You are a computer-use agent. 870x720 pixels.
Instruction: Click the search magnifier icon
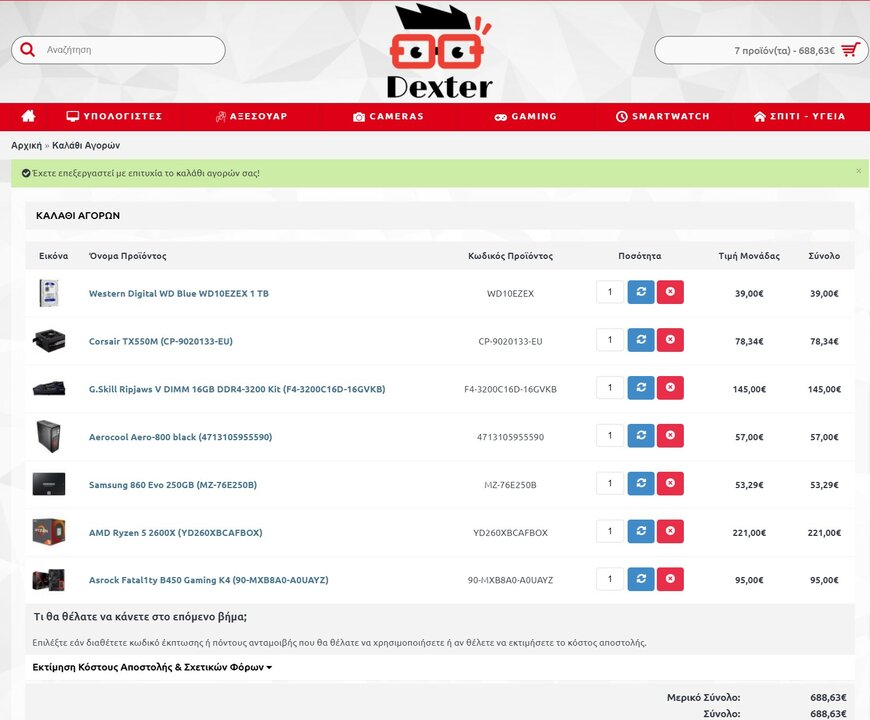pyautogui.click(x=28, y=50)
